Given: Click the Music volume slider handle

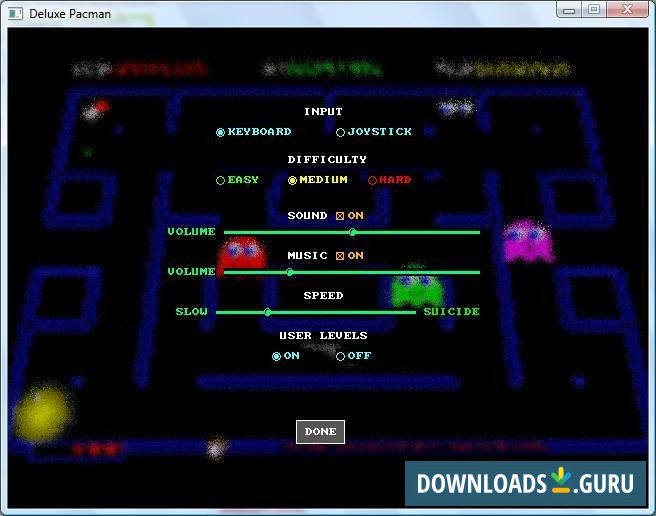Looking at the screenshot, I should point(290,272).
